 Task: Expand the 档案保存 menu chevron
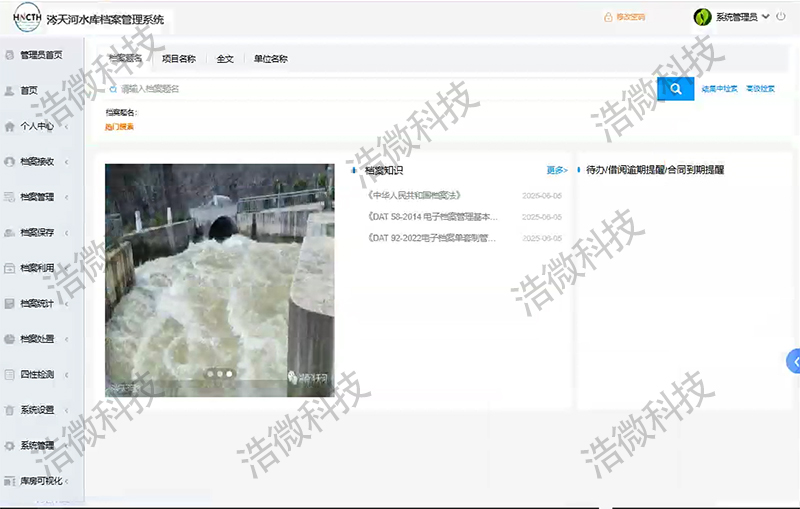click(66, 233)
